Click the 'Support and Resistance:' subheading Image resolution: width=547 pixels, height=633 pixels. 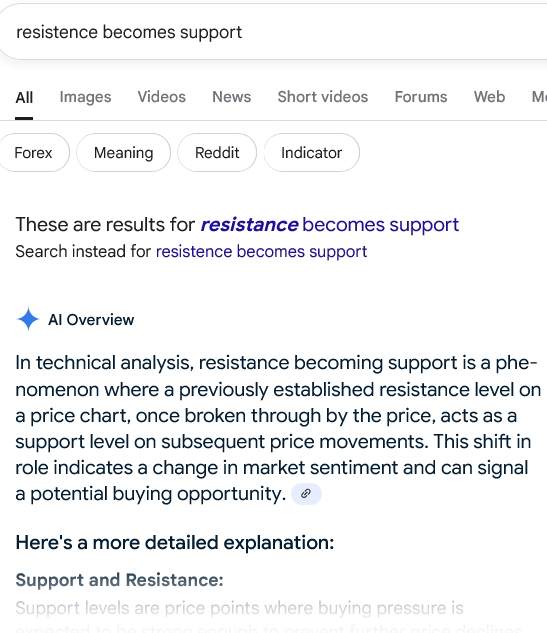pyautogui.click(x=119, y=580)
